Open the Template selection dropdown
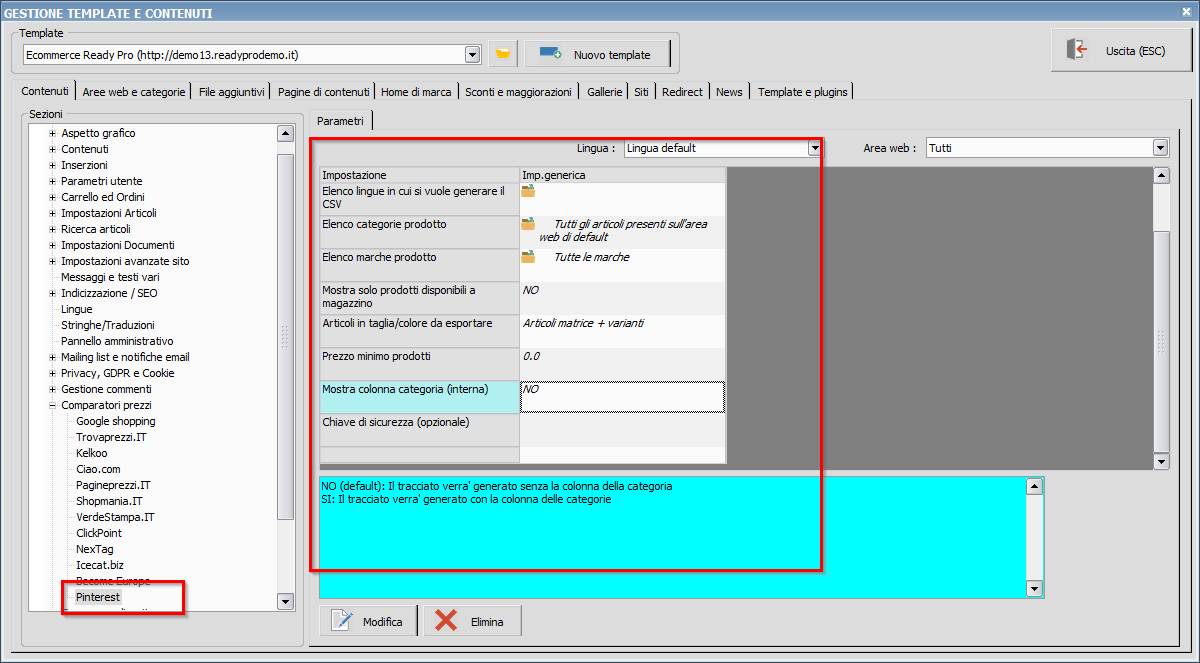1200x663 pixels. (472, 54)
